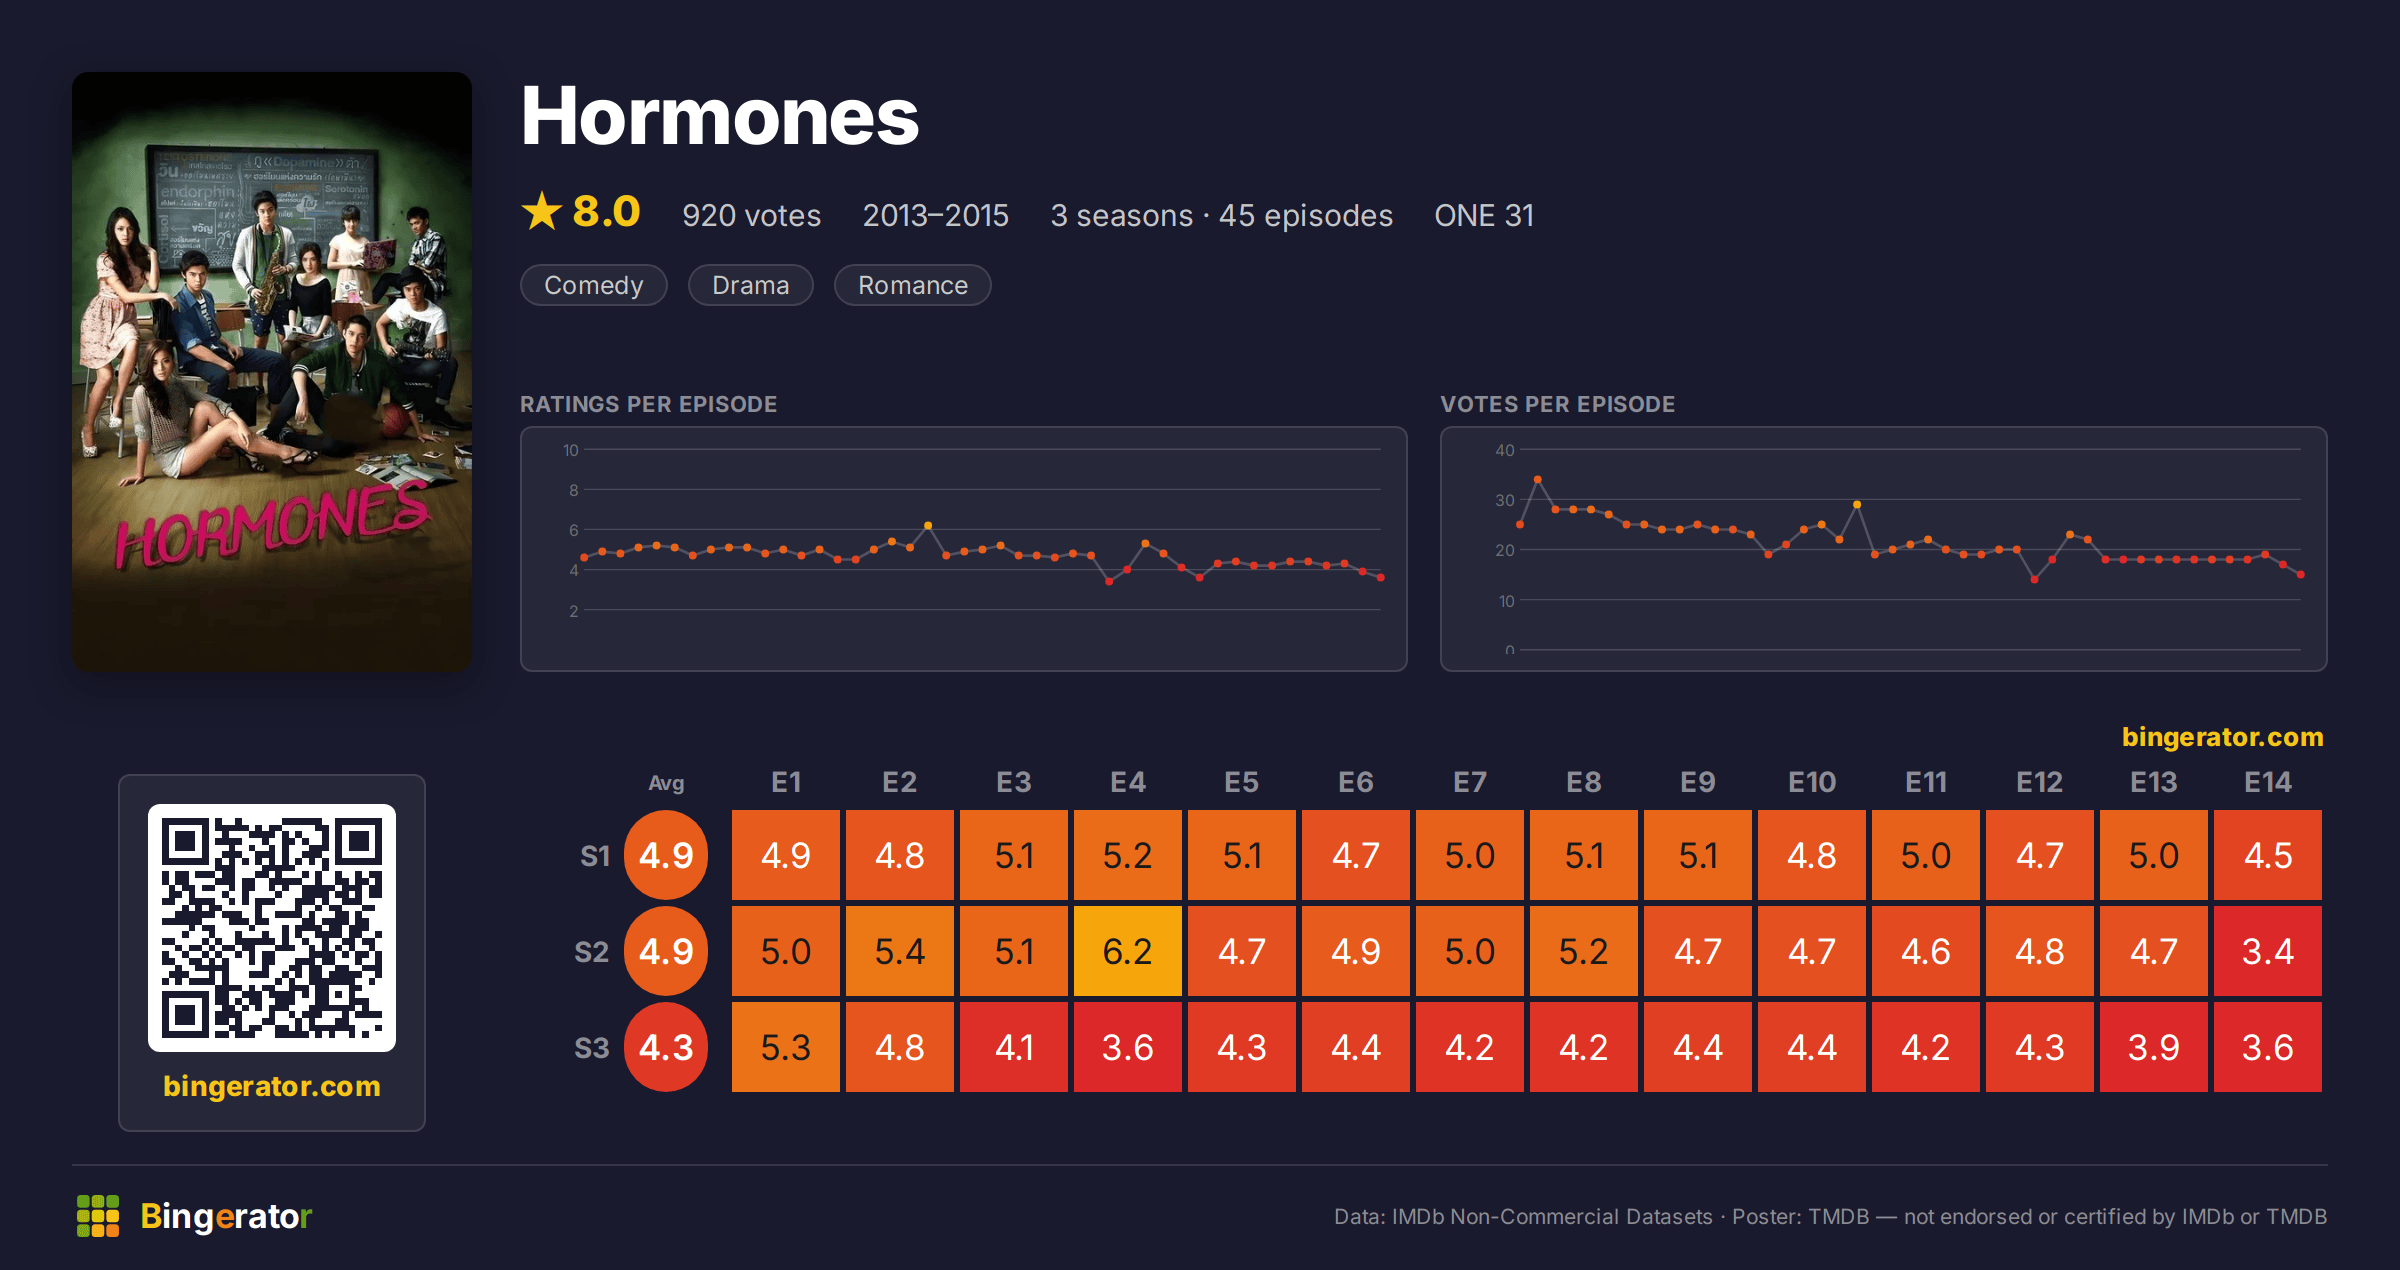The height and width of the screenshot is (1270, 2400).
Task: Click the Hormones poster thumbnail
Action: (272, 371)
